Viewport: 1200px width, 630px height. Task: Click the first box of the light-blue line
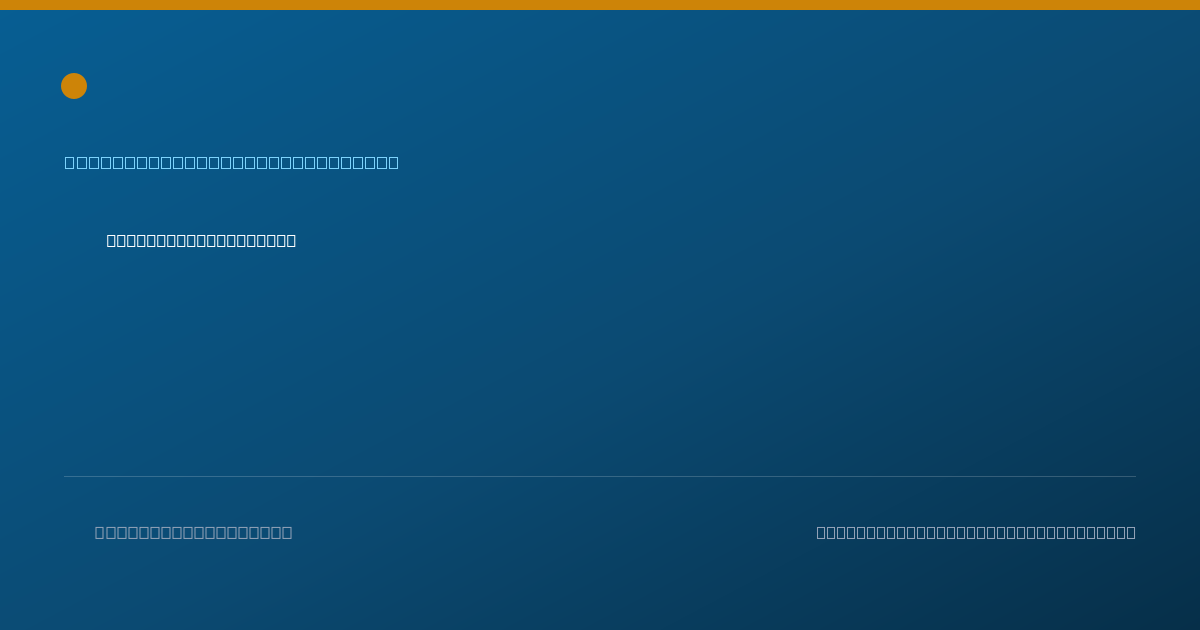click(x=69, y=162)
